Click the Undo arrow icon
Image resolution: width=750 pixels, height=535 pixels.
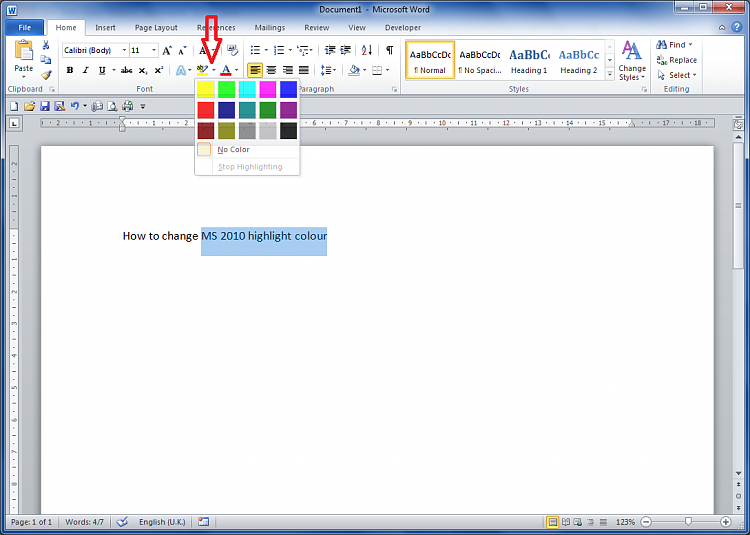[75, 106]
